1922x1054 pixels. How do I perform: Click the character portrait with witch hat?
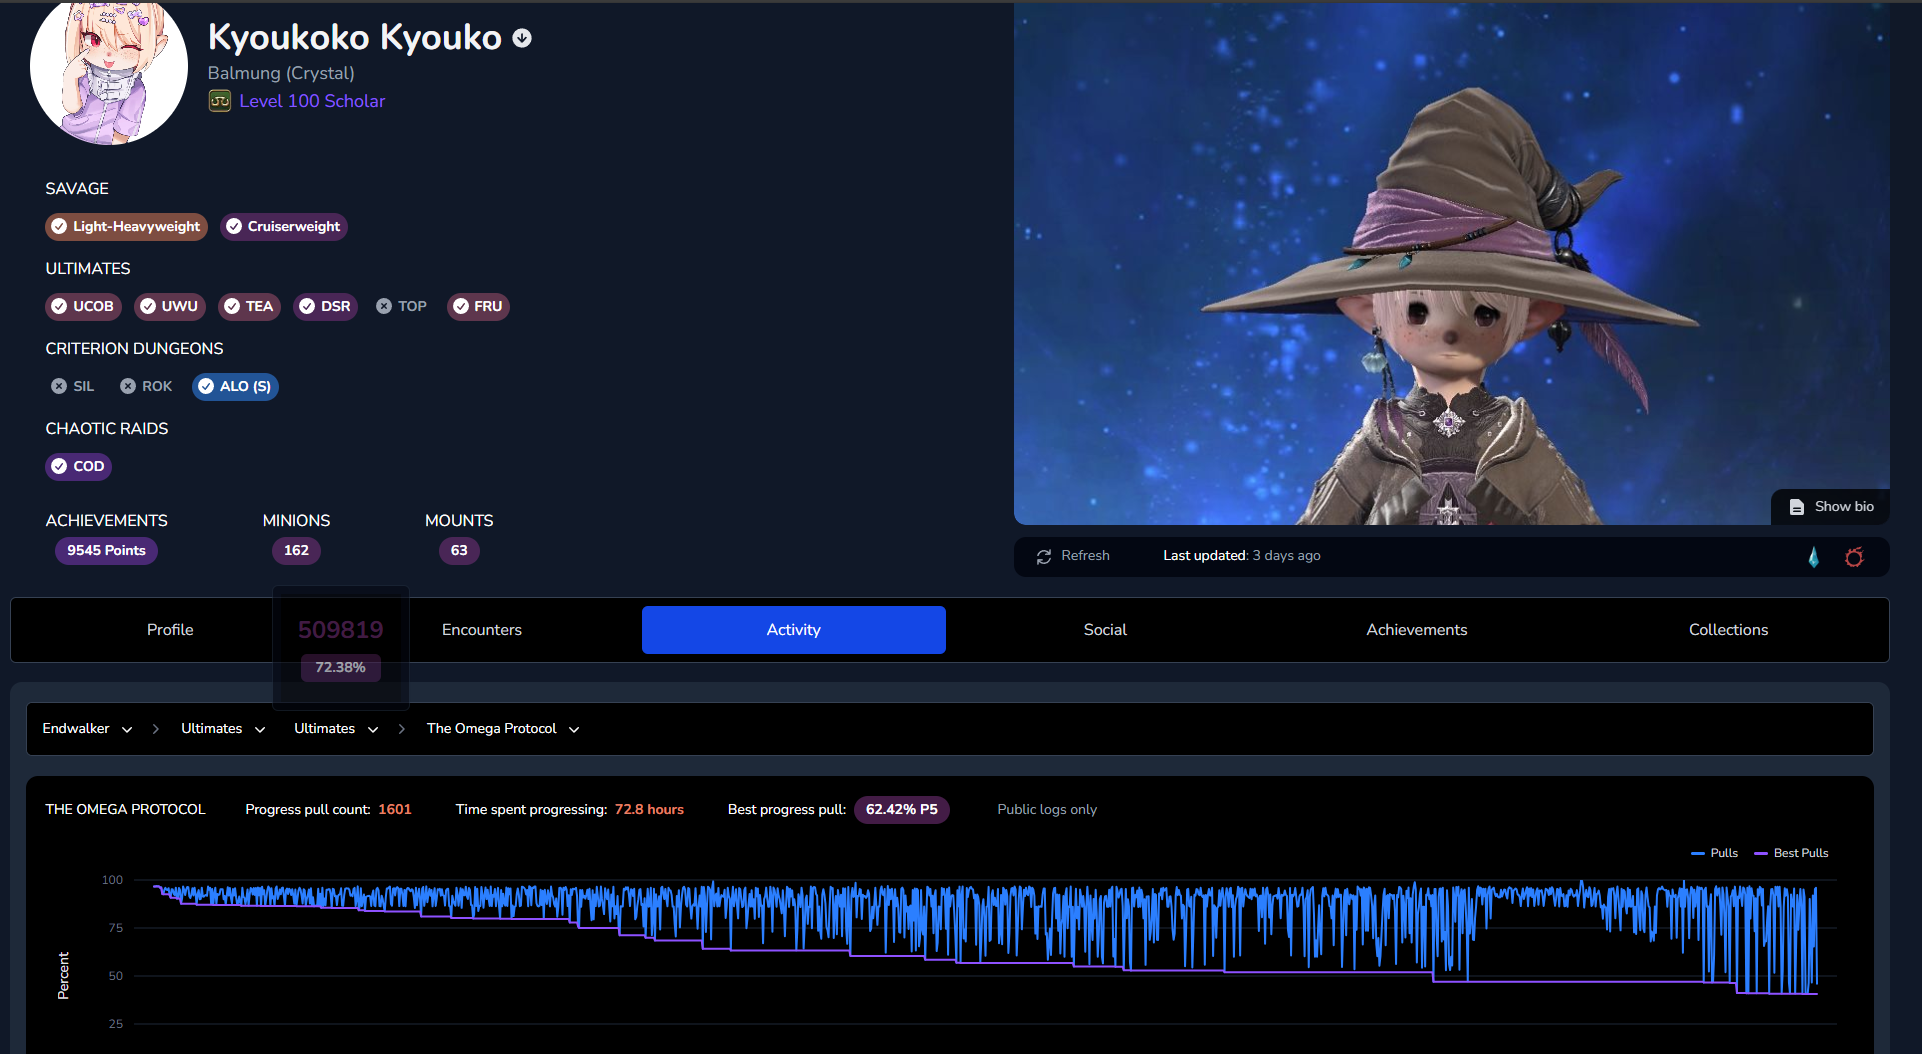click(1452, 264)
